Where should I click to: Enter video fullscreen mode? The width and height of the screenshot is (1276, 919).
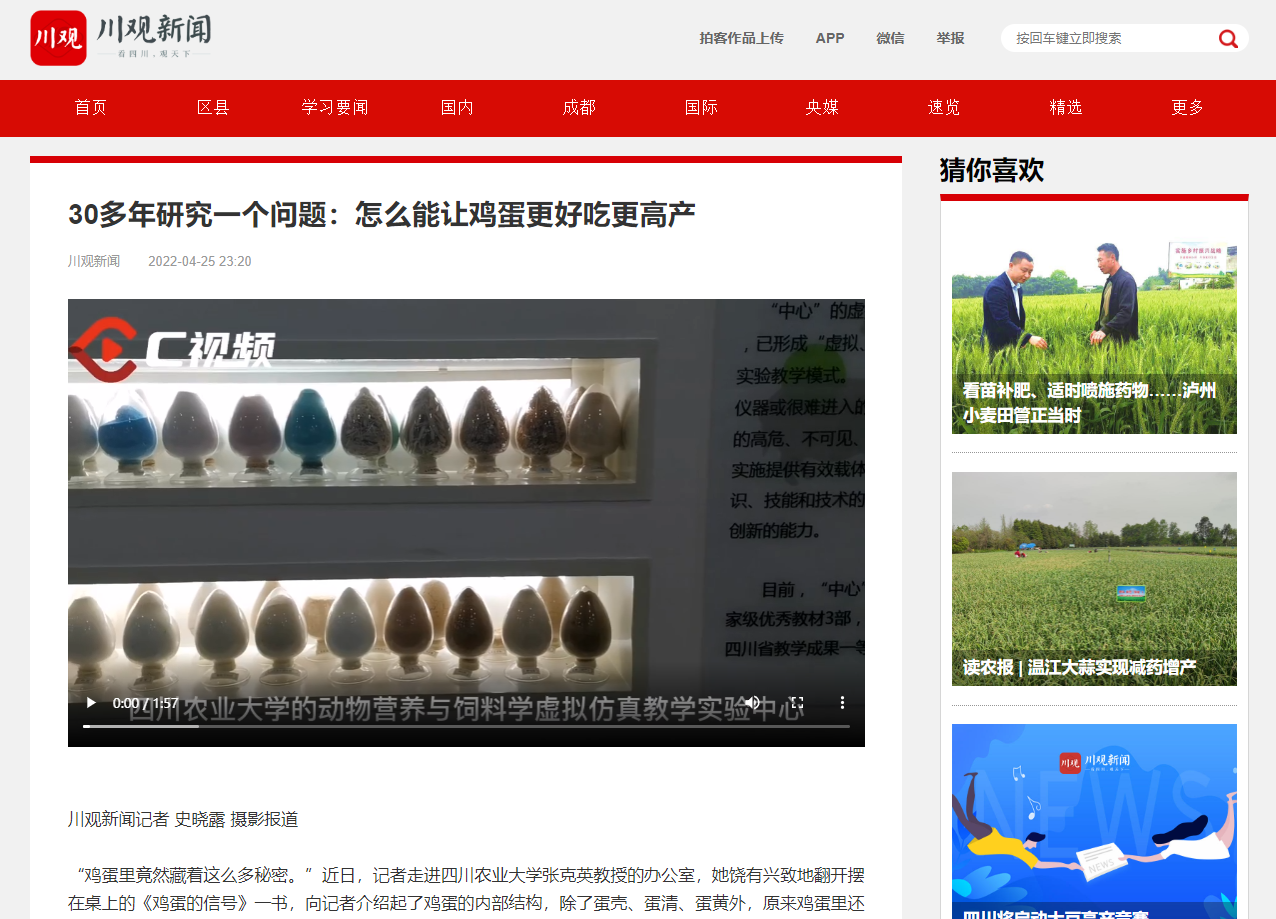(797, 703)
